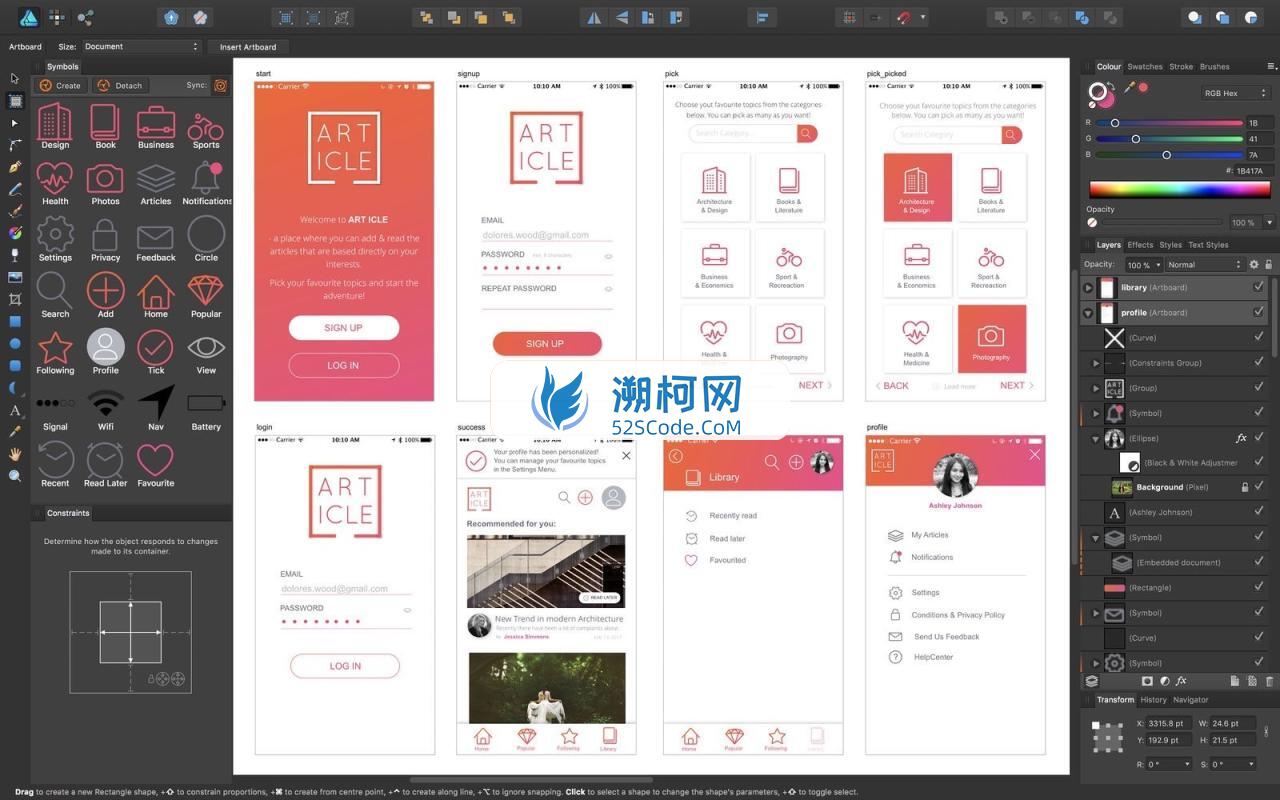Select the Ellipse shape tool

(x=15, y=344)
